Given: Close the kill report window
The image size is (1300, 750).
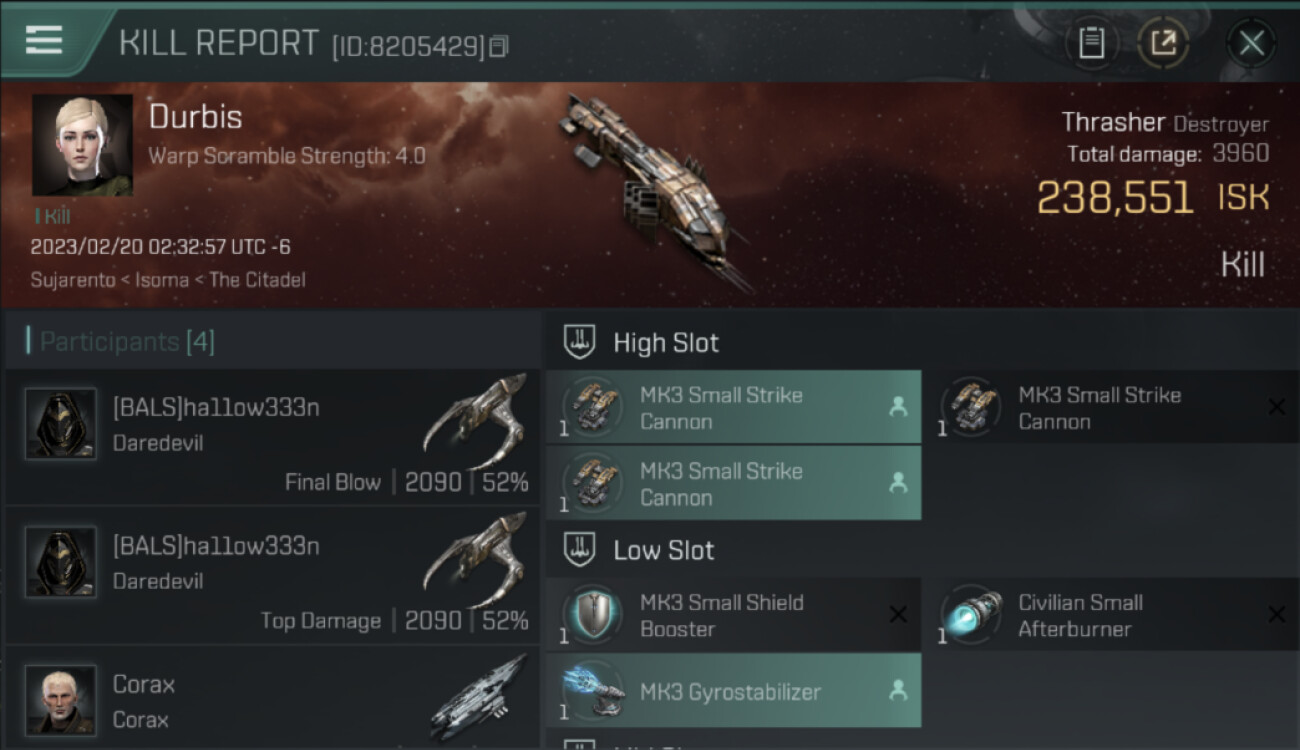Looking at the screenshot, I should (1251, 43).
